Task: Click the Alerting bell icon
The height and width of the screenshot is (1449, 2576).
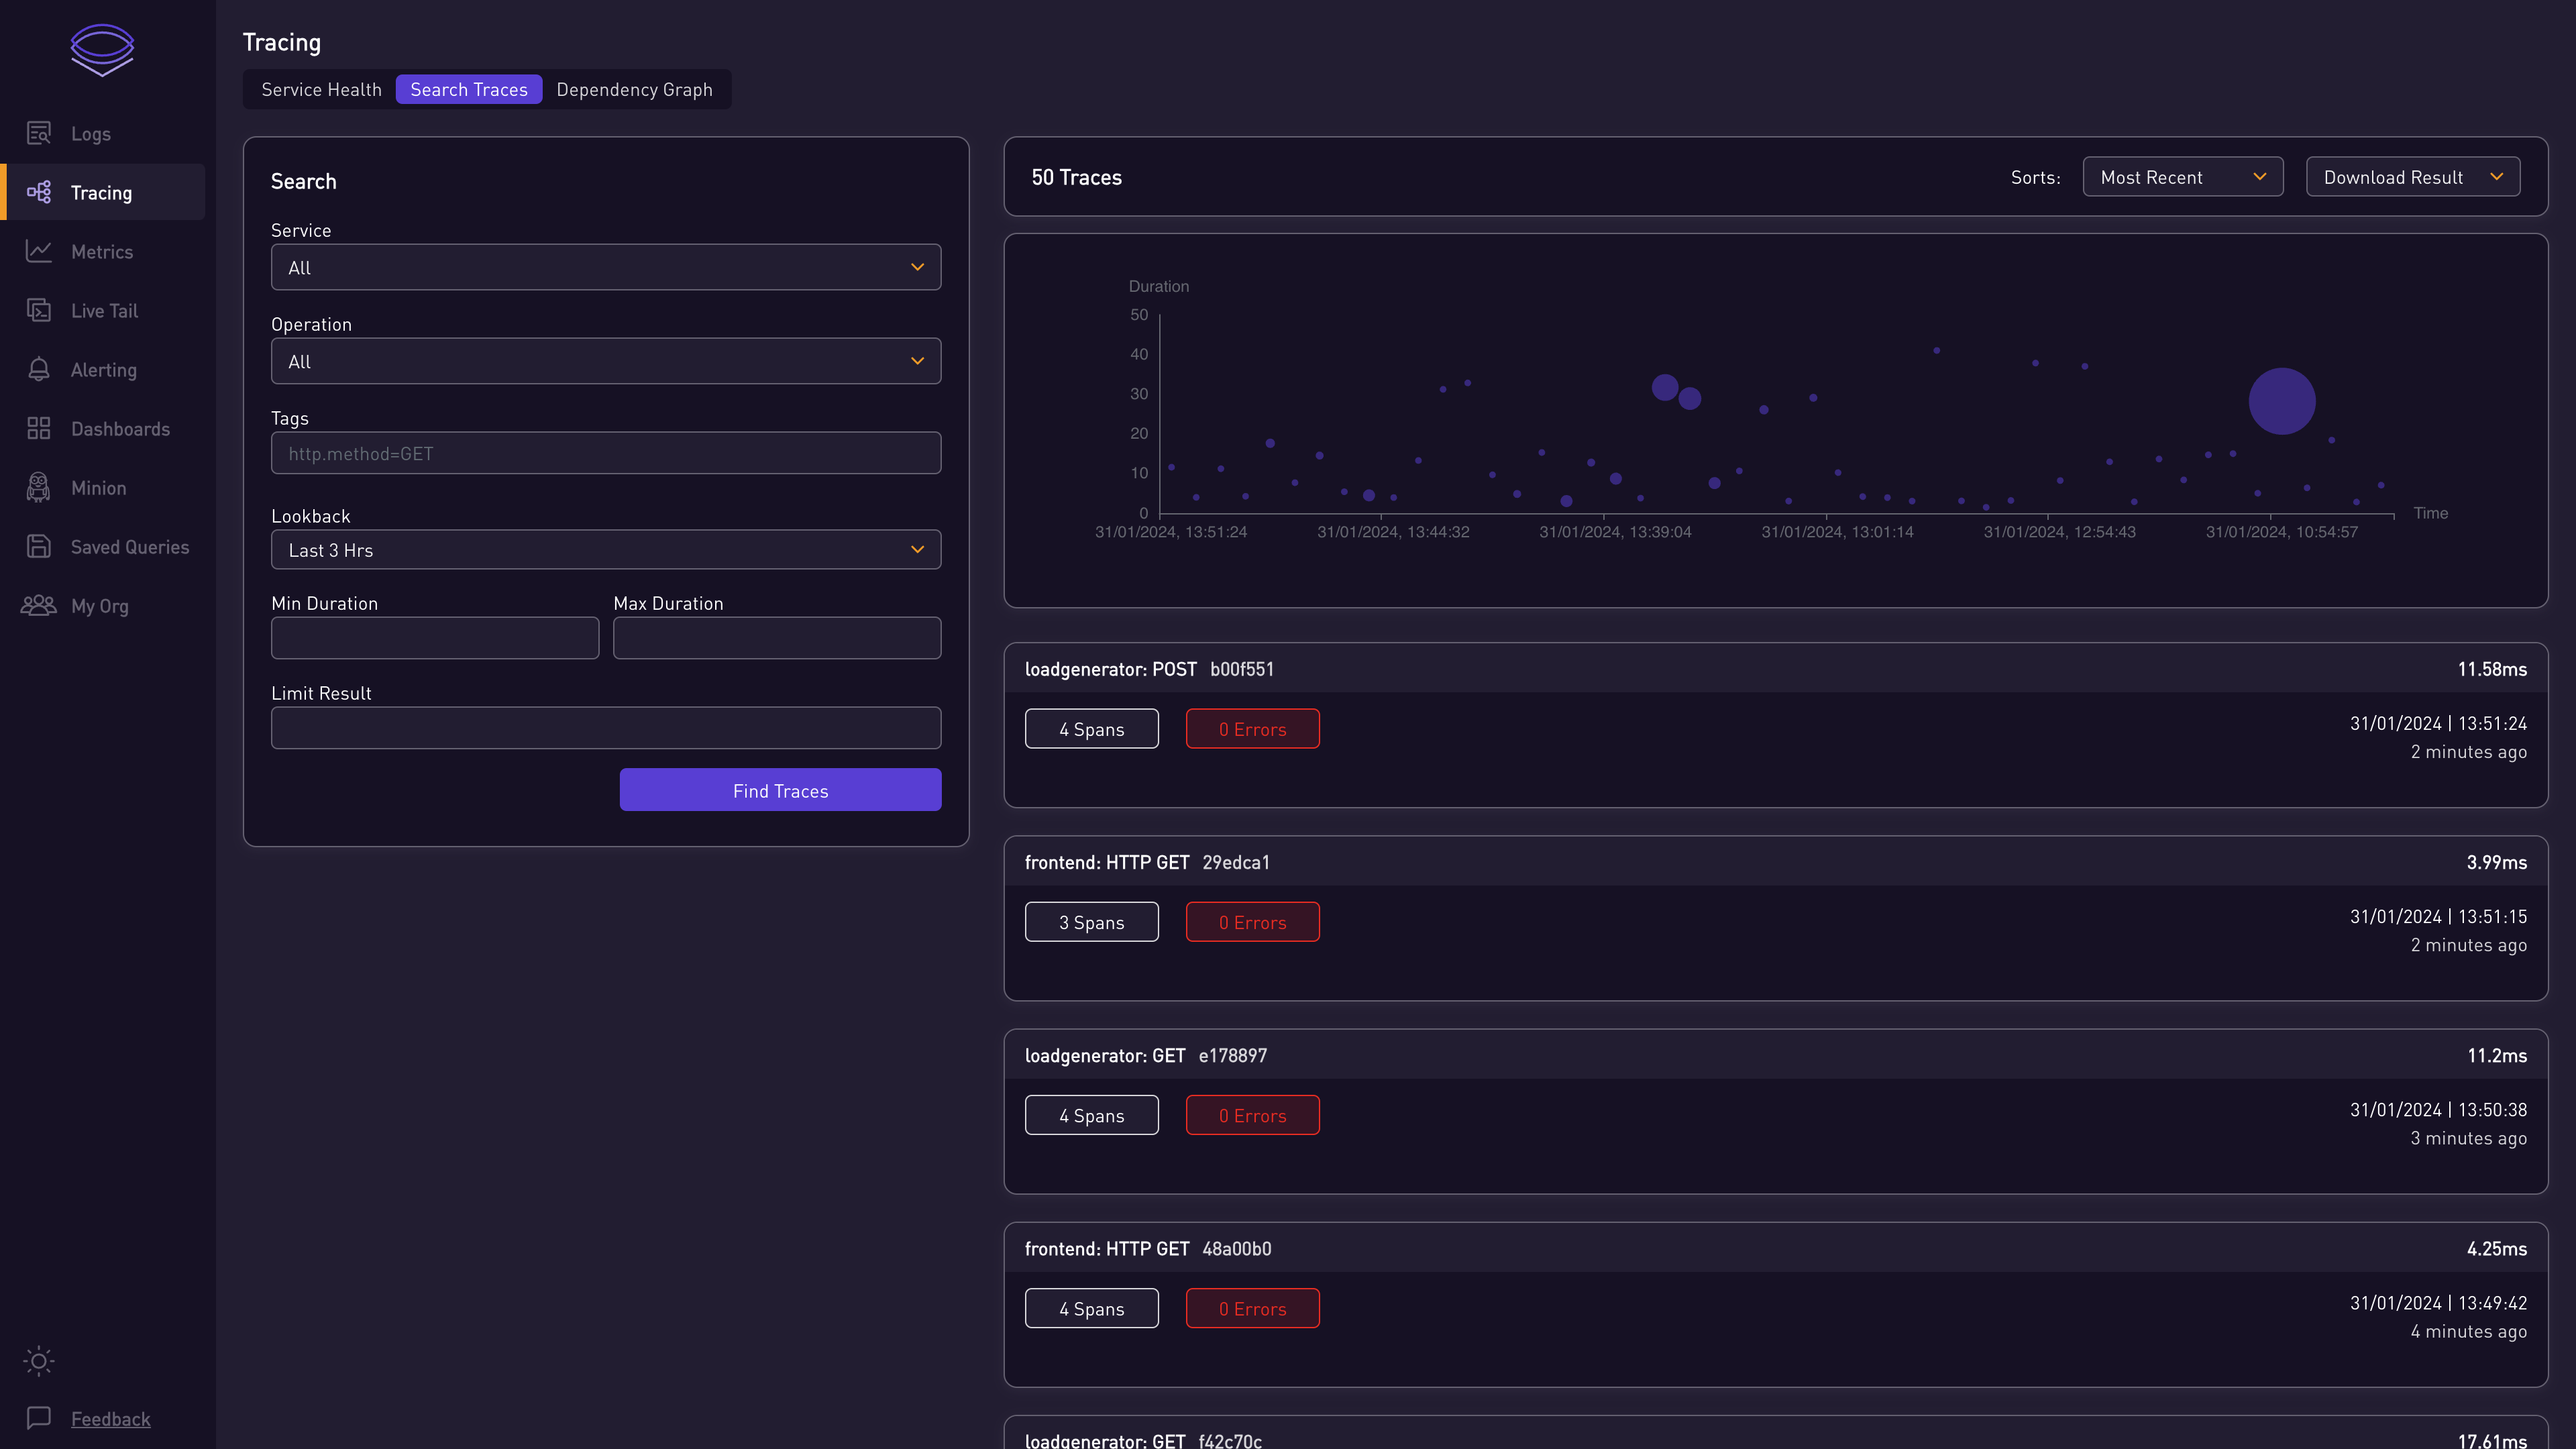Action: coord(39,369)
